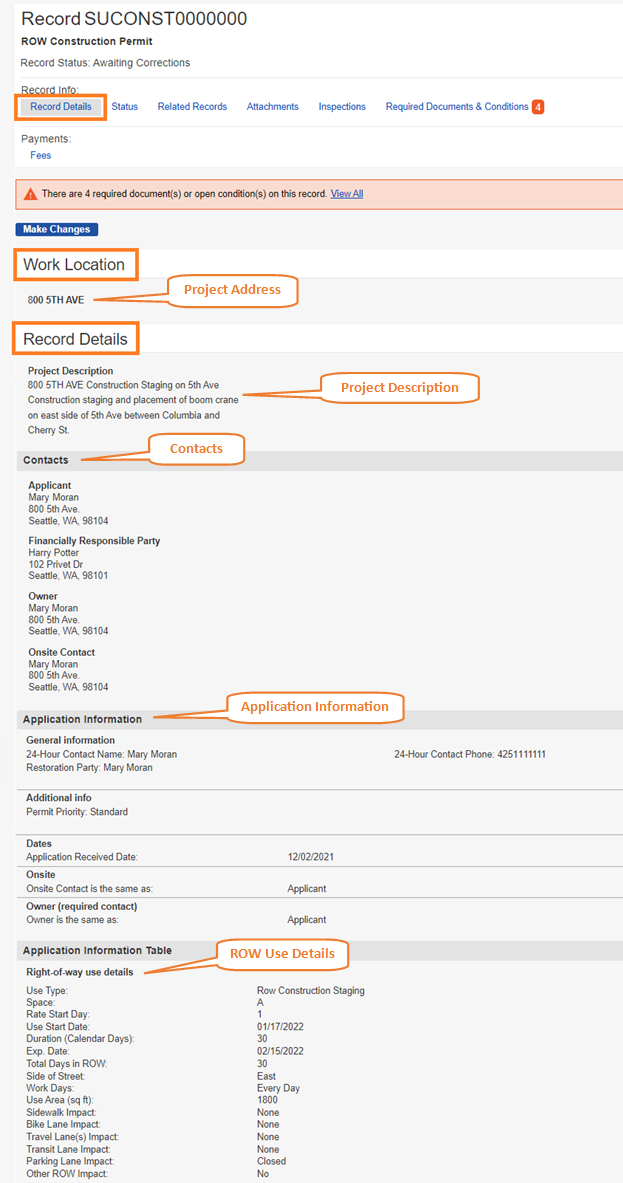Click the 800 5TH AVE work address
The image size is (623, 1183).
point(57,300)
